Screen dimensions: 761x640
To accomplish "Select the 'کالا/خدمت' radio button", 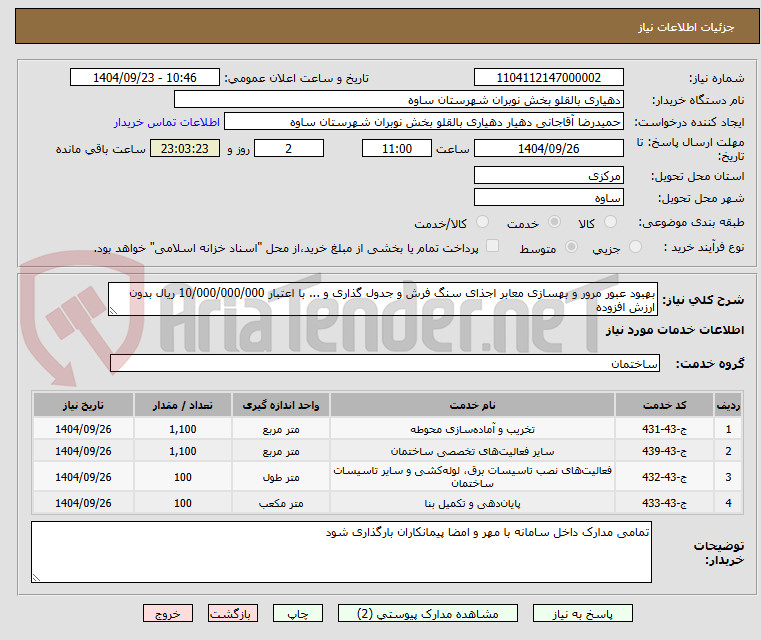I will (x=482, y=222).
